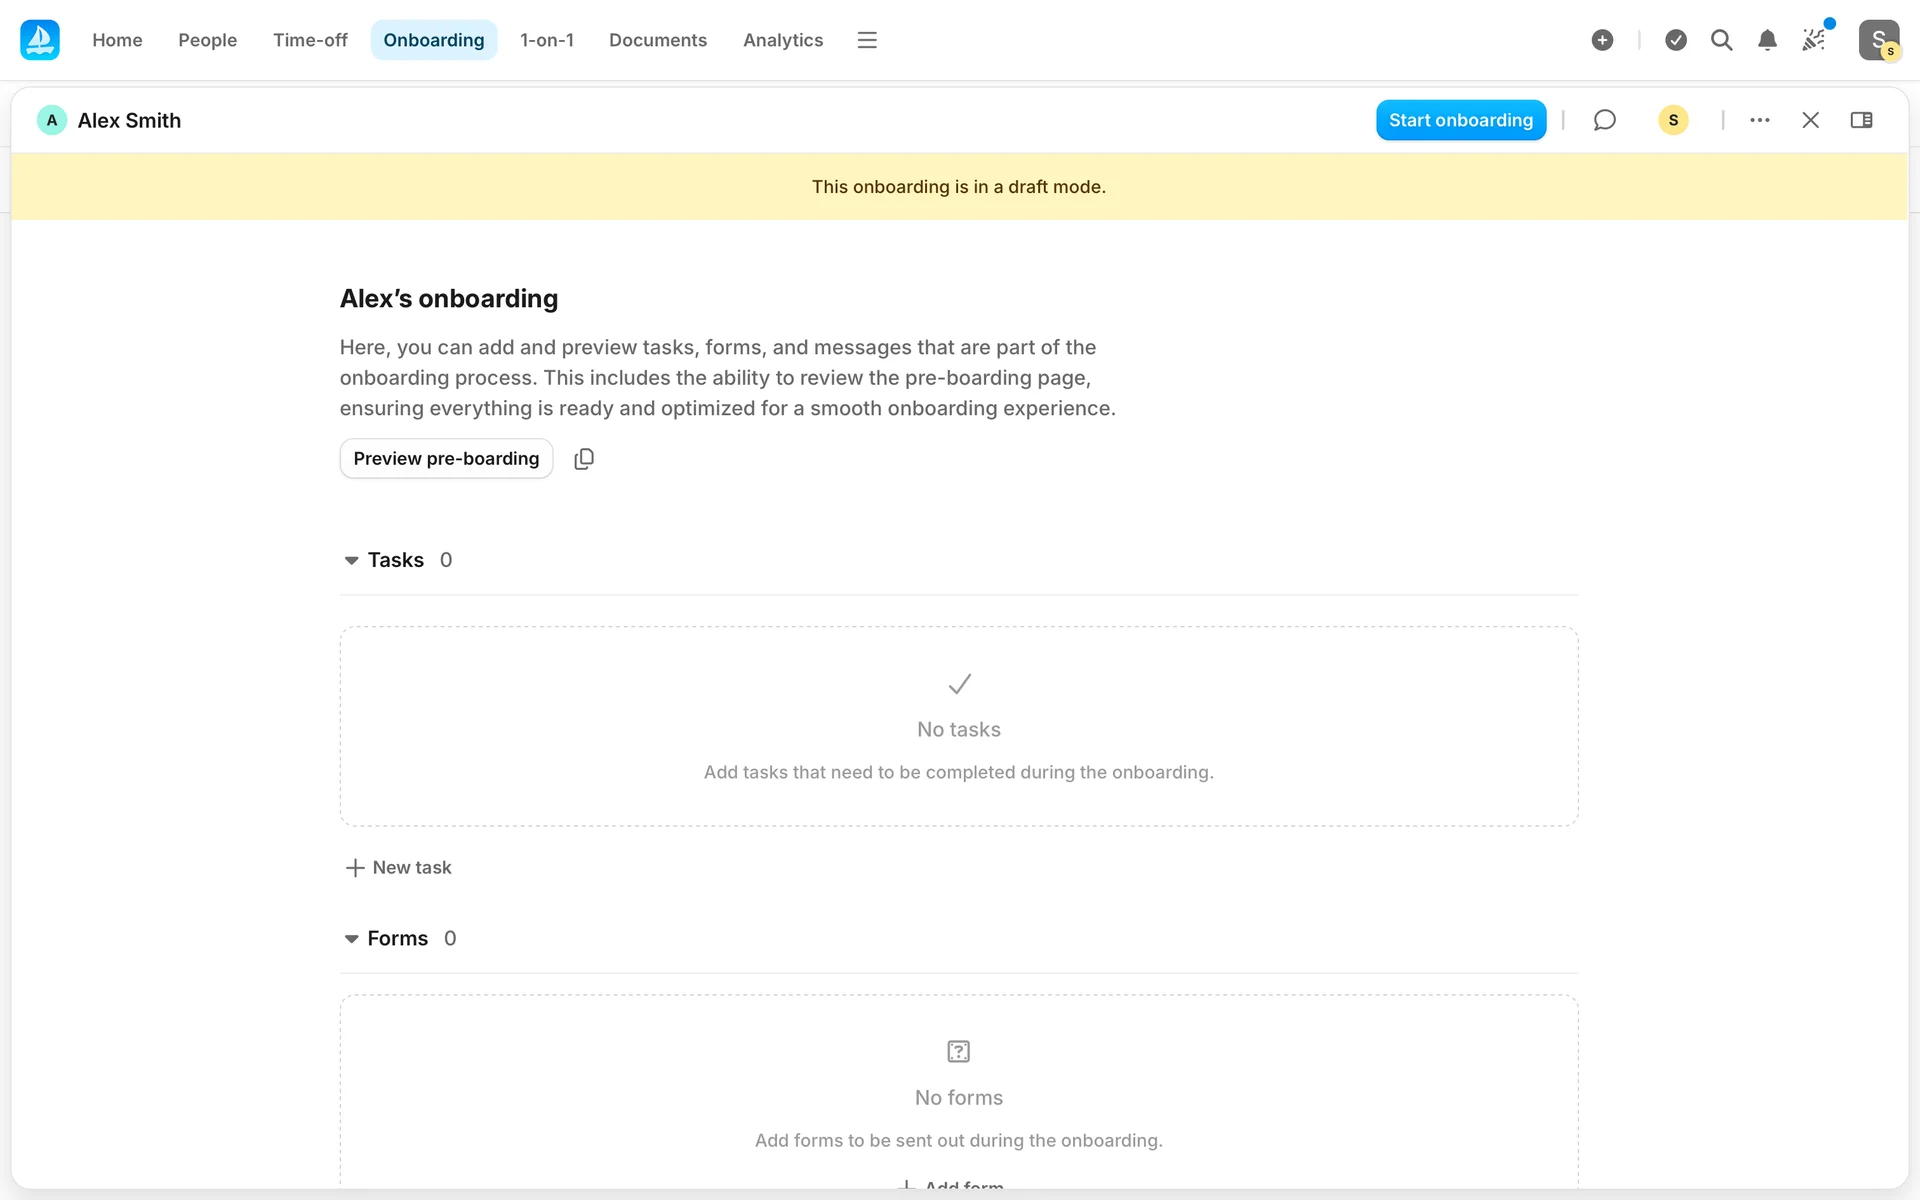
Task: Click the plus quick-add icon
Action: pos(1602,40)
